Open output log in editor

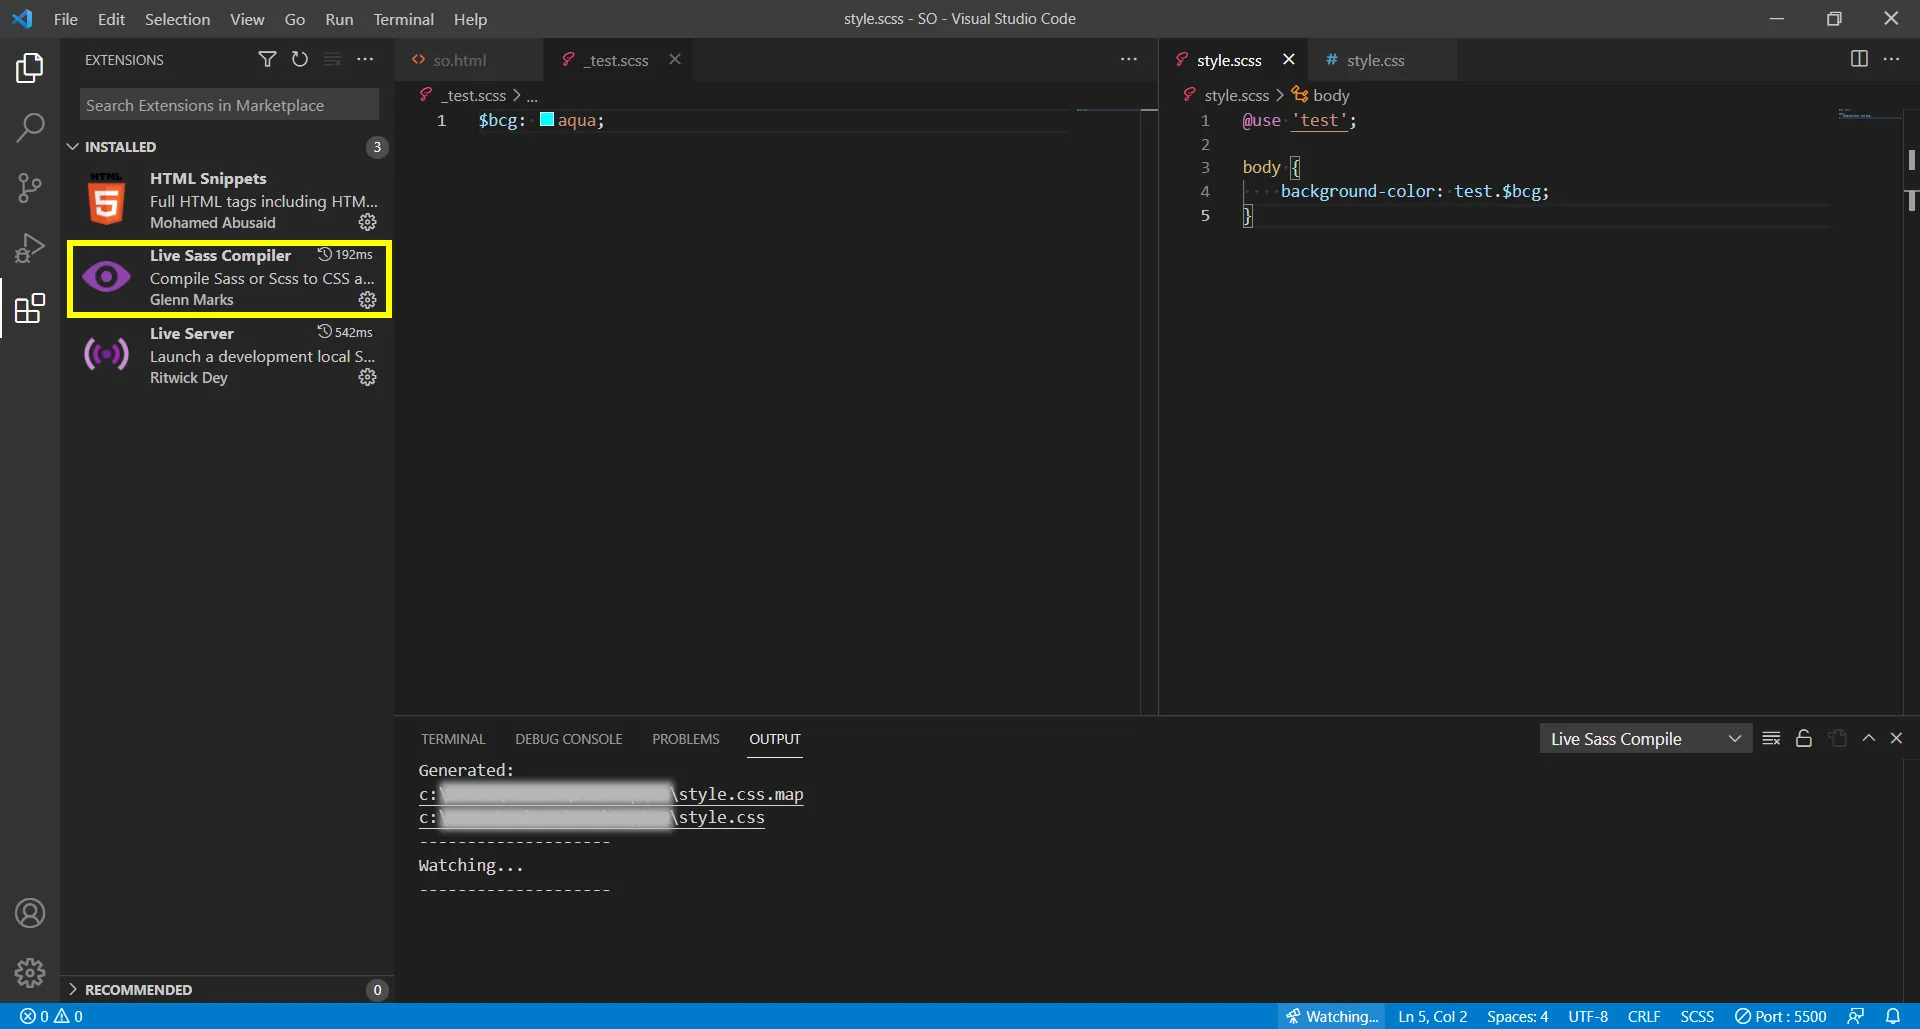coord(1837,739)
